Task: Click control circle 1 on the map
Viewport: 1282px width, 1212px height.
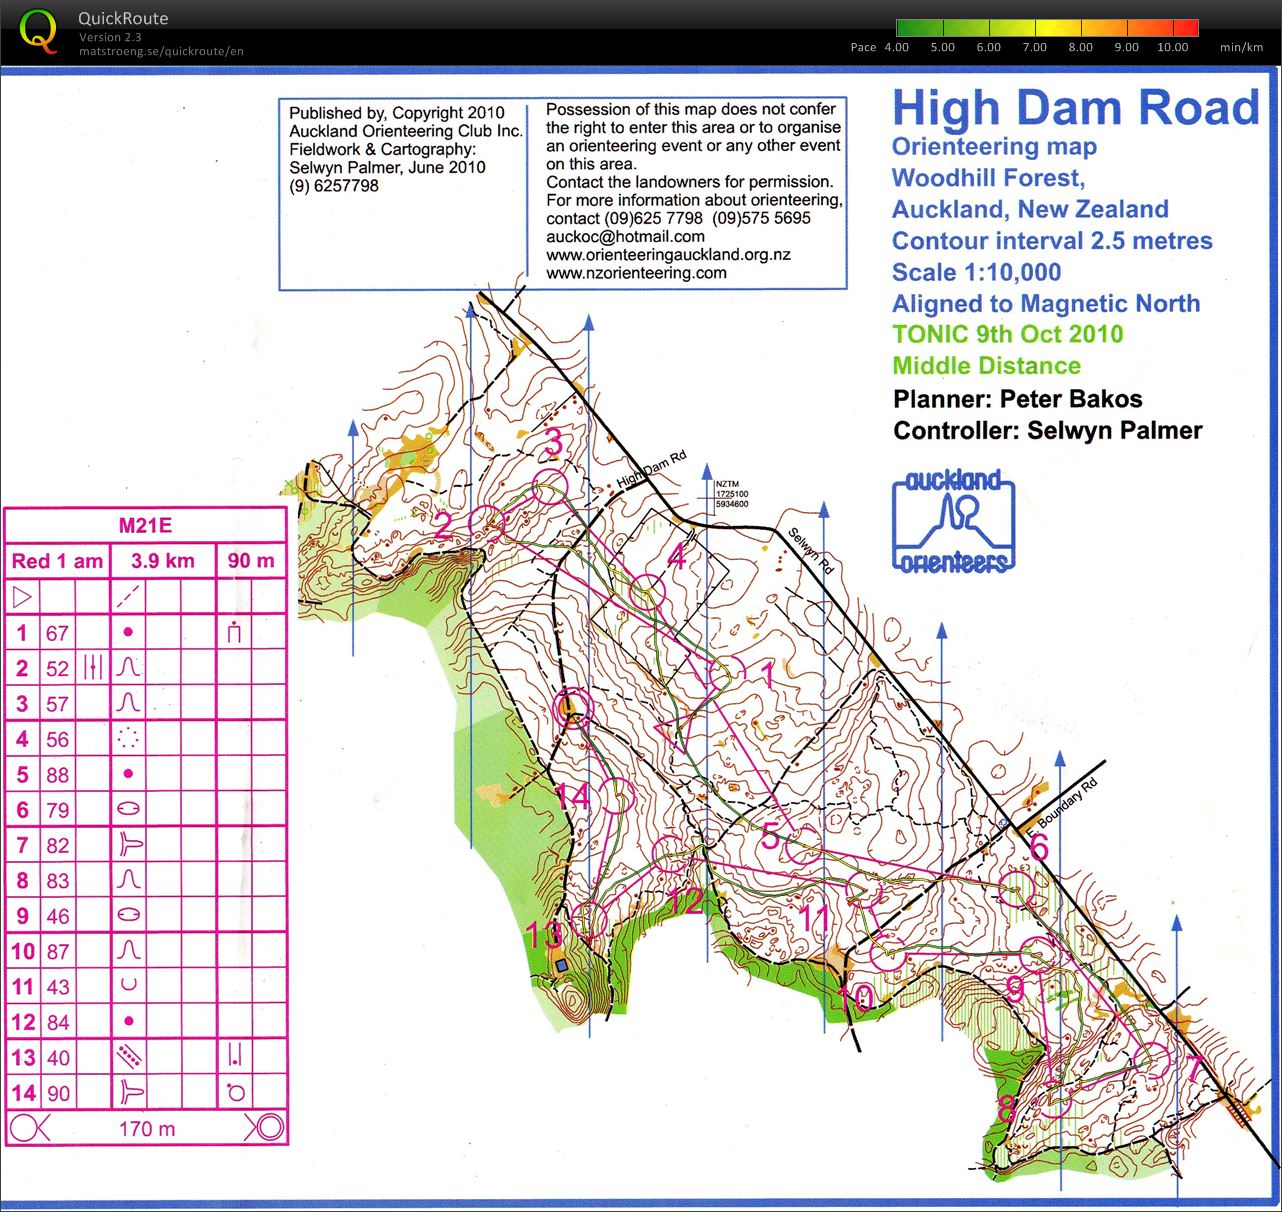Action: click(727, 675)
